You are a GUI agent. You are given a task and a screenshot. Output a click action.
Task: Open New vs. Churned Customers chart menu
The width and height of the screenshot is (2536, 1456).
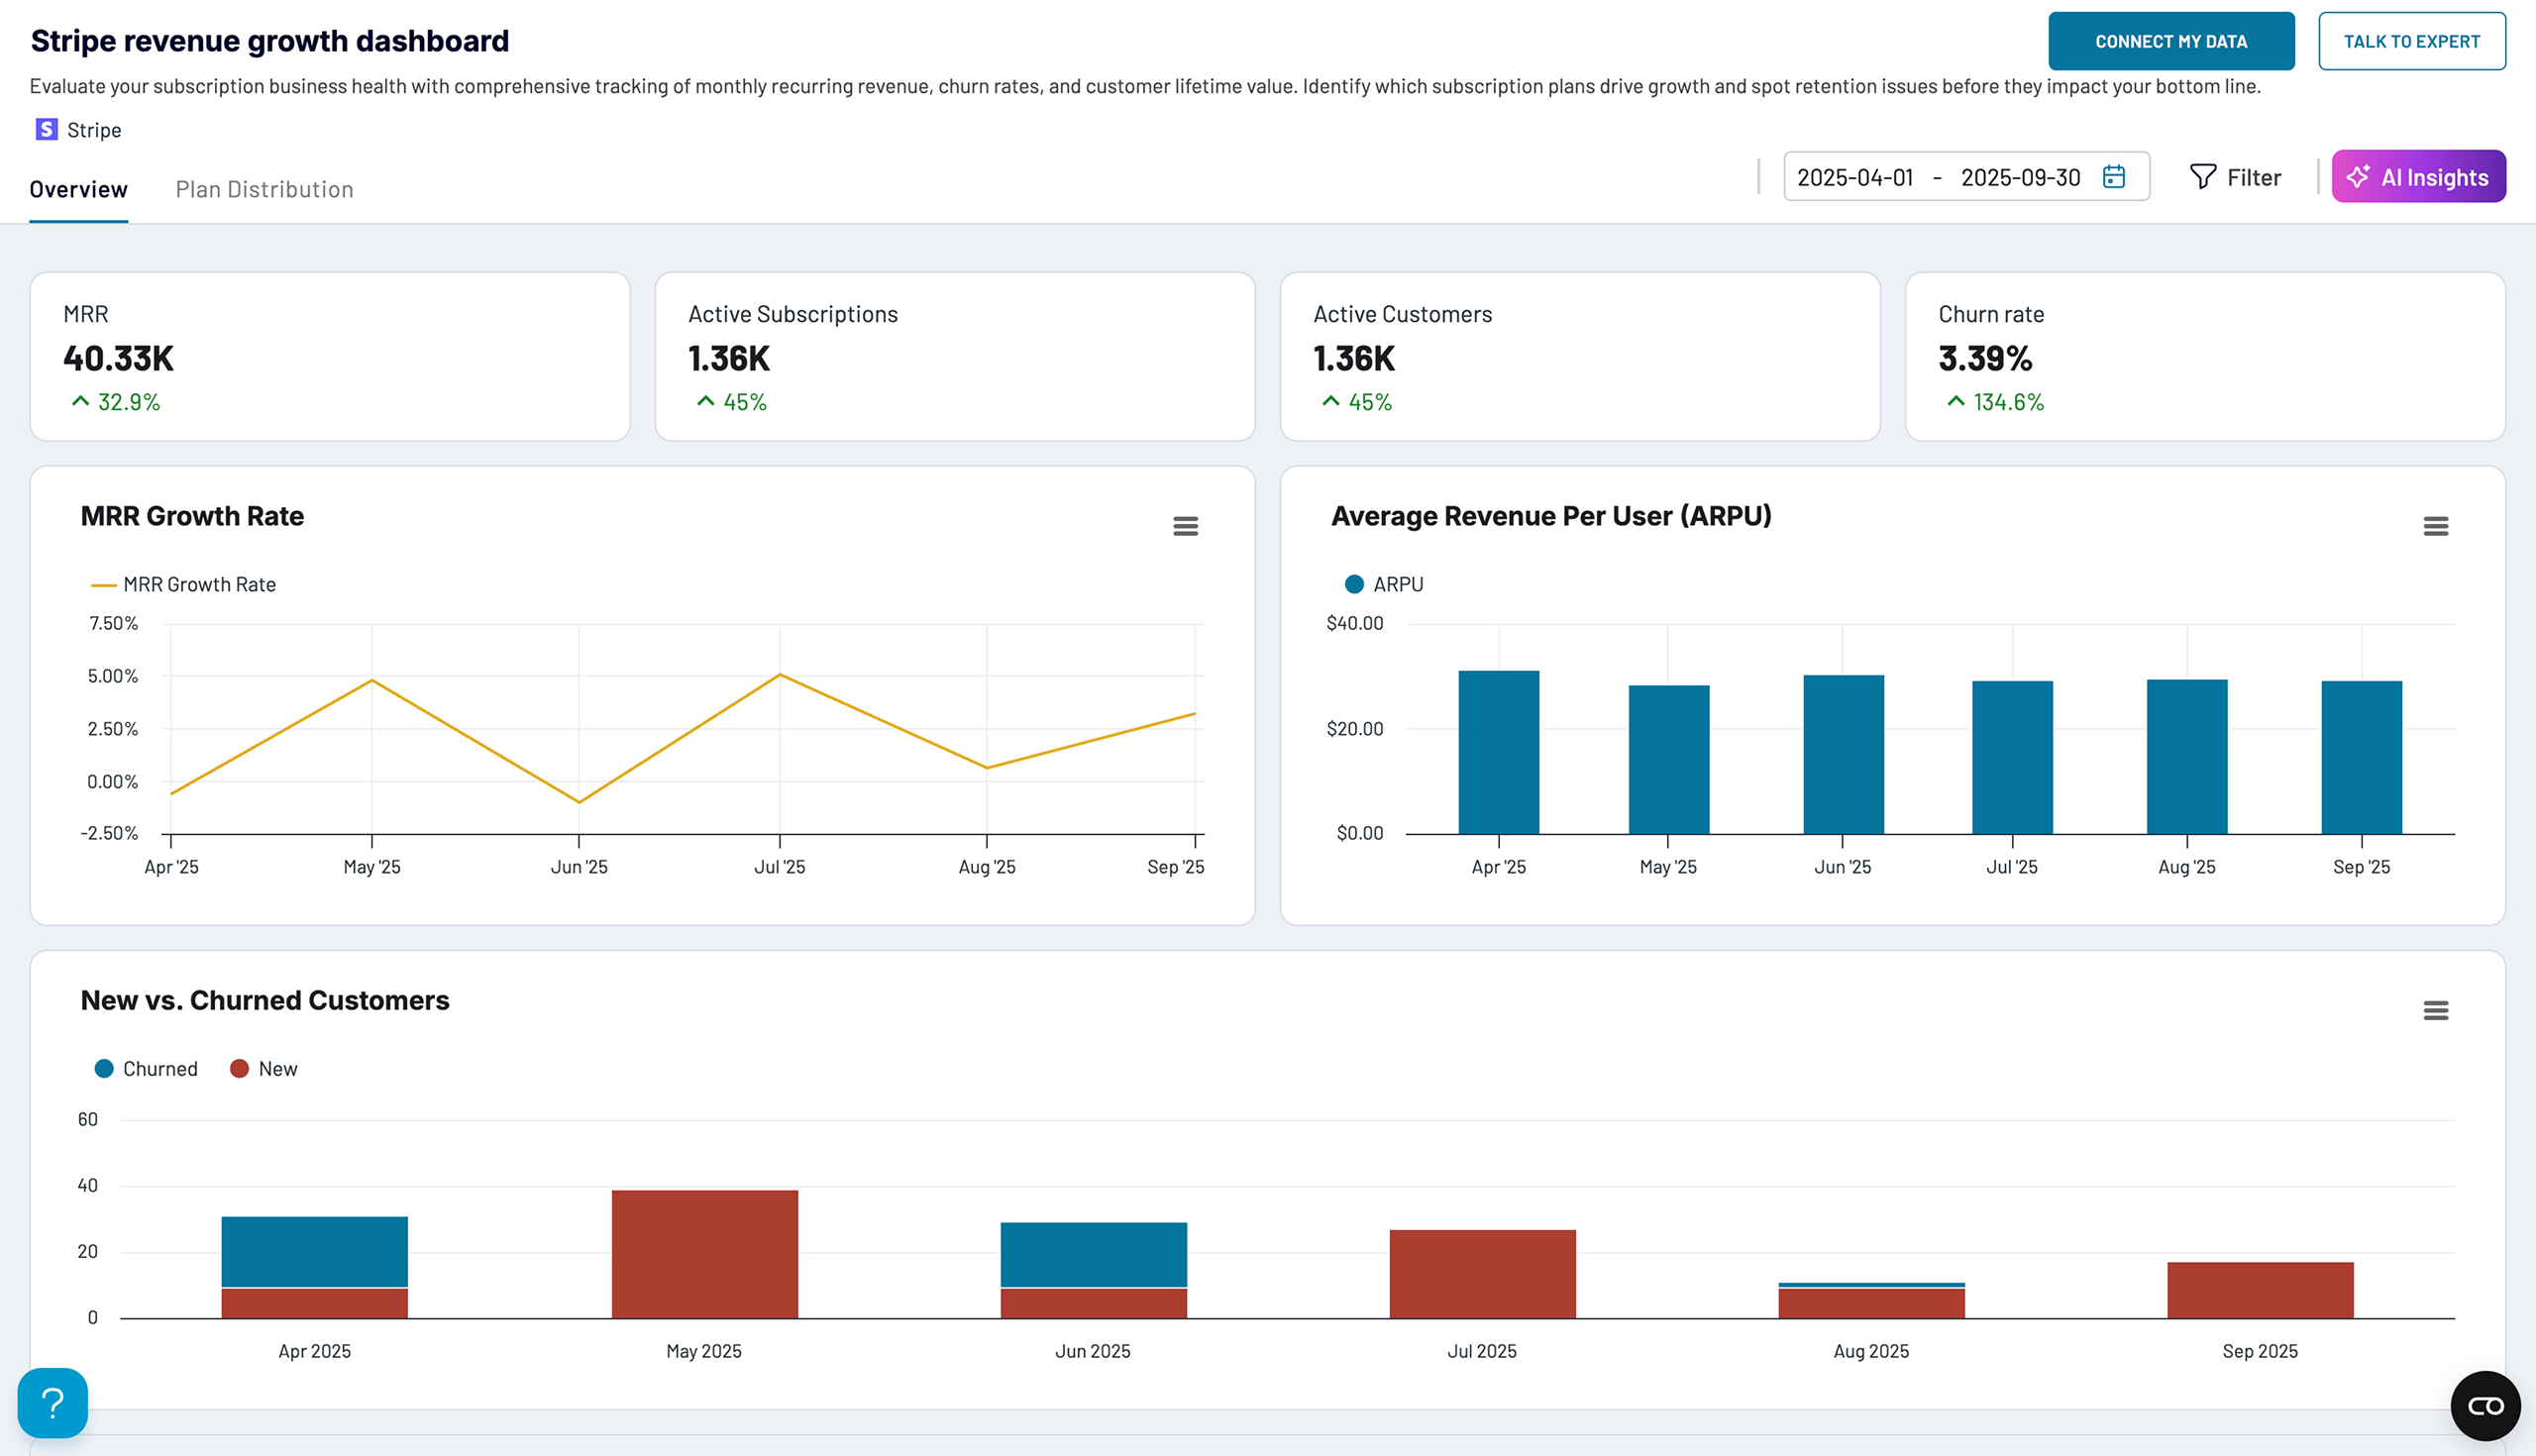2435,1010
